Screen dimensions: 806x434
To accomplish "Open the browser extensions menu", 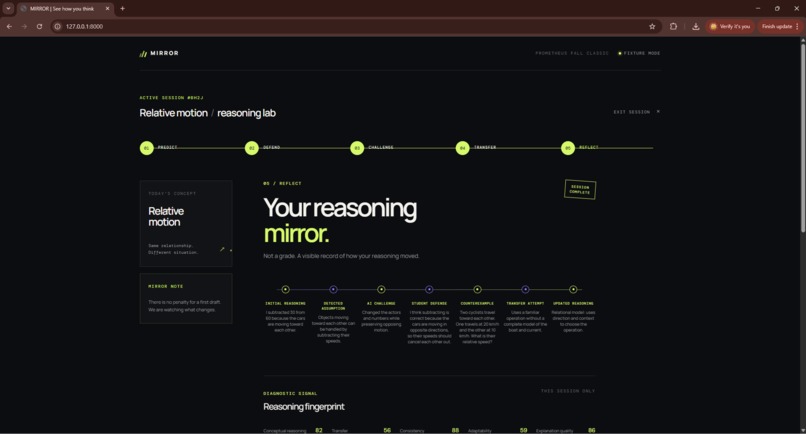I will click(673, 26).
